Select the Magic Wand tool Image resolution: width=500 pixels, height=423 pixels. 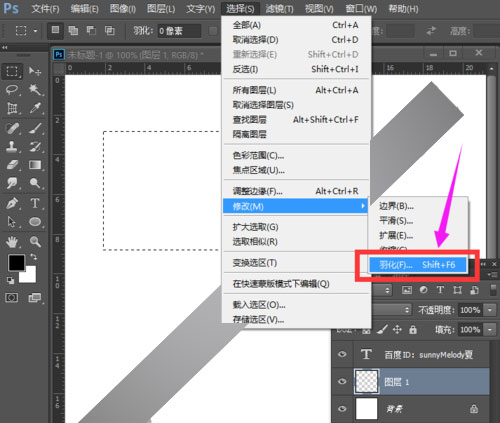coord(35,89)
